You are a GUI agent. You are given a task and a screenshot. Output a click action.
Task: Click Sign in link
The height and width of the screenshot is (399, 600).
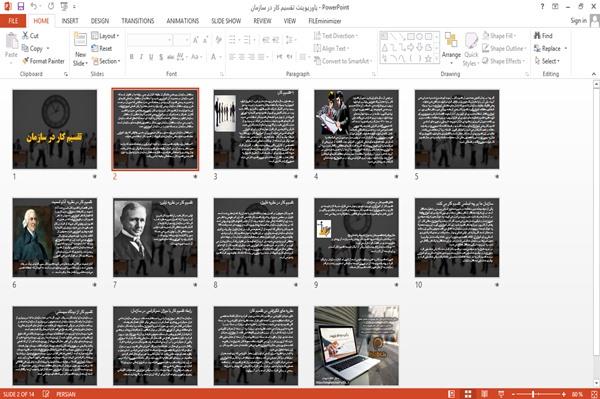(578, 21)
